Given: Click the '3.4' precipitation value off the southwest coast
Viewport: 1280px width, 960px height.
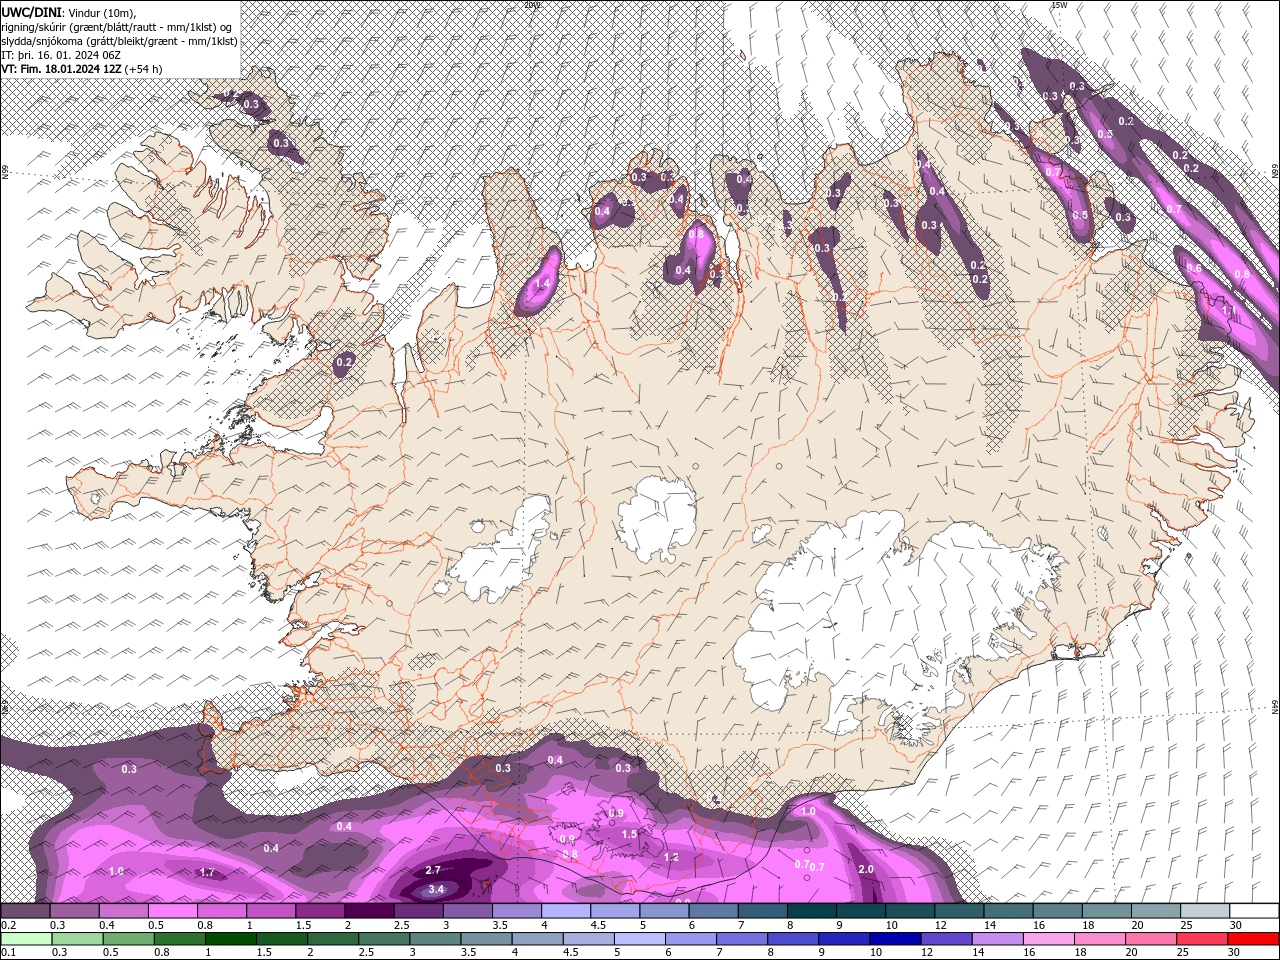Looking at the screenshot, I should point(435,889).
